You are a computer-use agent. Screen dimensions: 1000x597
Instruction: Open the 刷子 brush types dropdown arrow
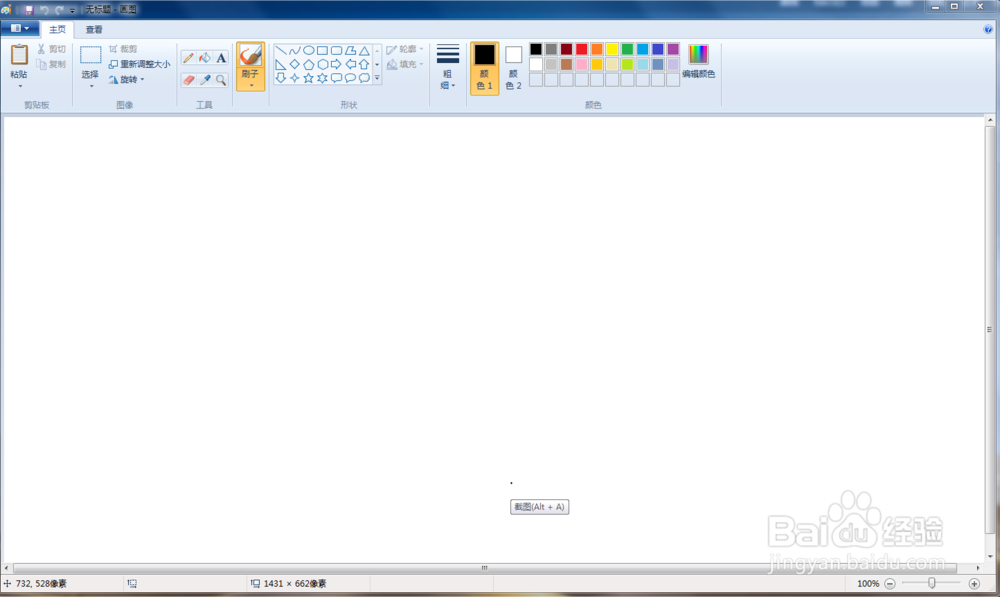pos(251,86)
